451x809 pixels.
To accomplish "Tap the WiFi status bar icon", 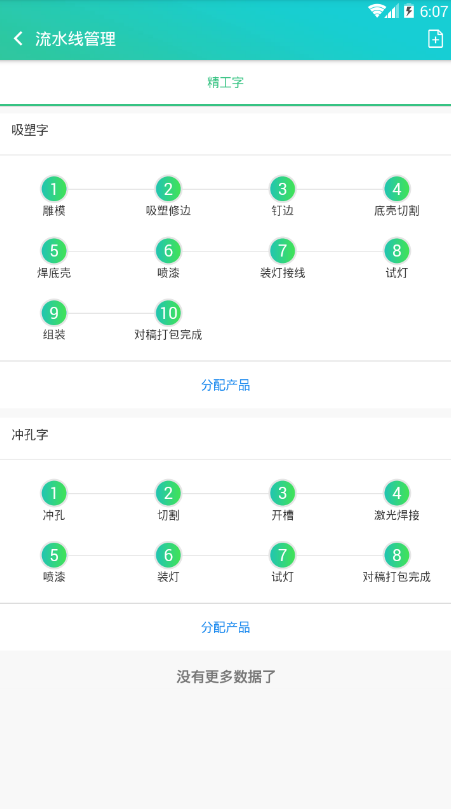I will click(x=377, y=11).
